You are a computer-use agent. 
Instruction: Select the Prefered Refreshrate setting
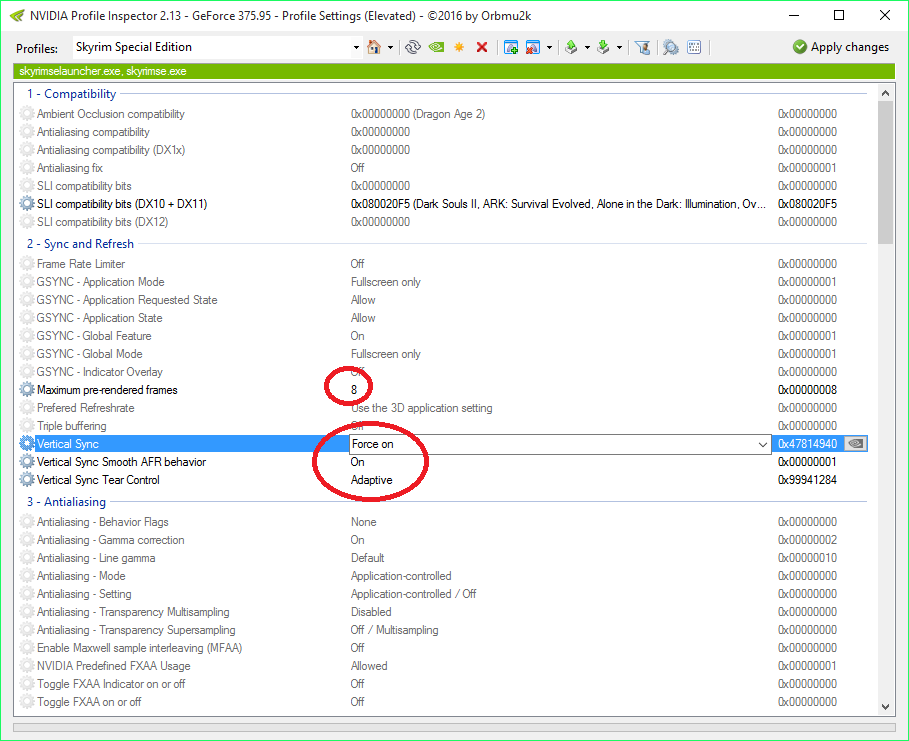[85, 408]
